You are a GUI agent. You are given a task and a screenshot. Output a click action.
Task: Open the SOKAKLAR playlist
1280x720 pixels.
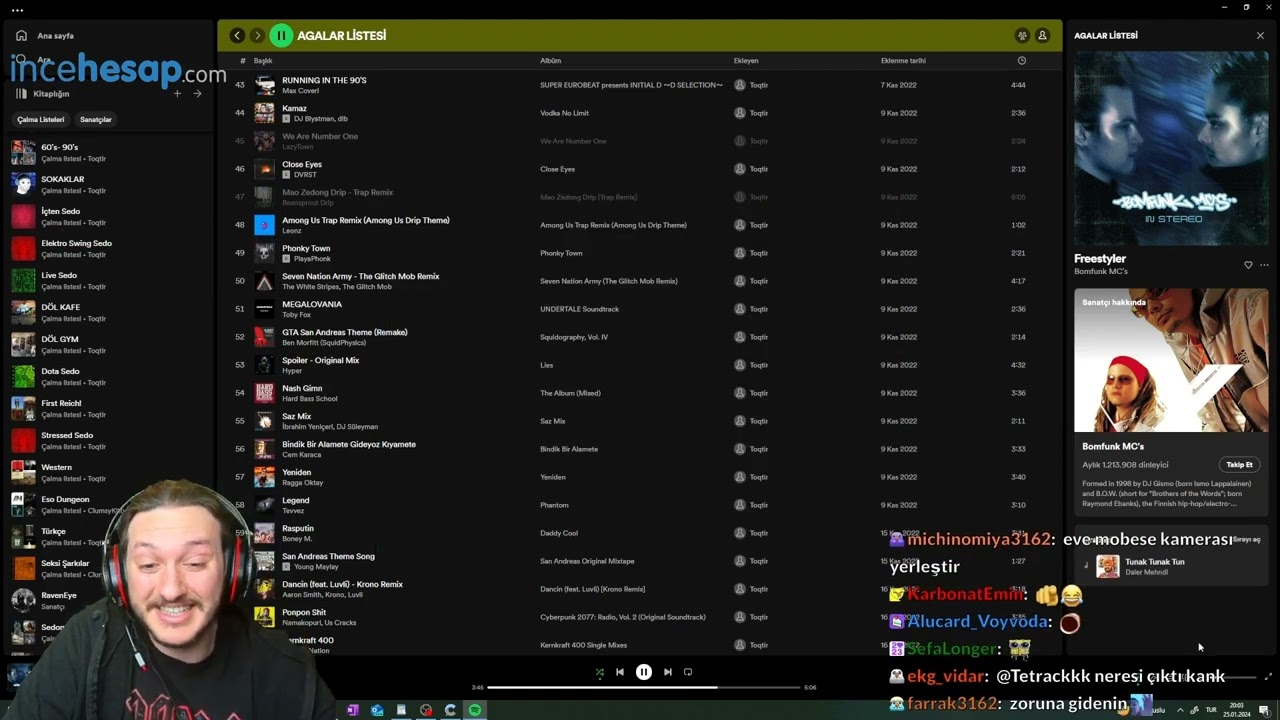108,185
